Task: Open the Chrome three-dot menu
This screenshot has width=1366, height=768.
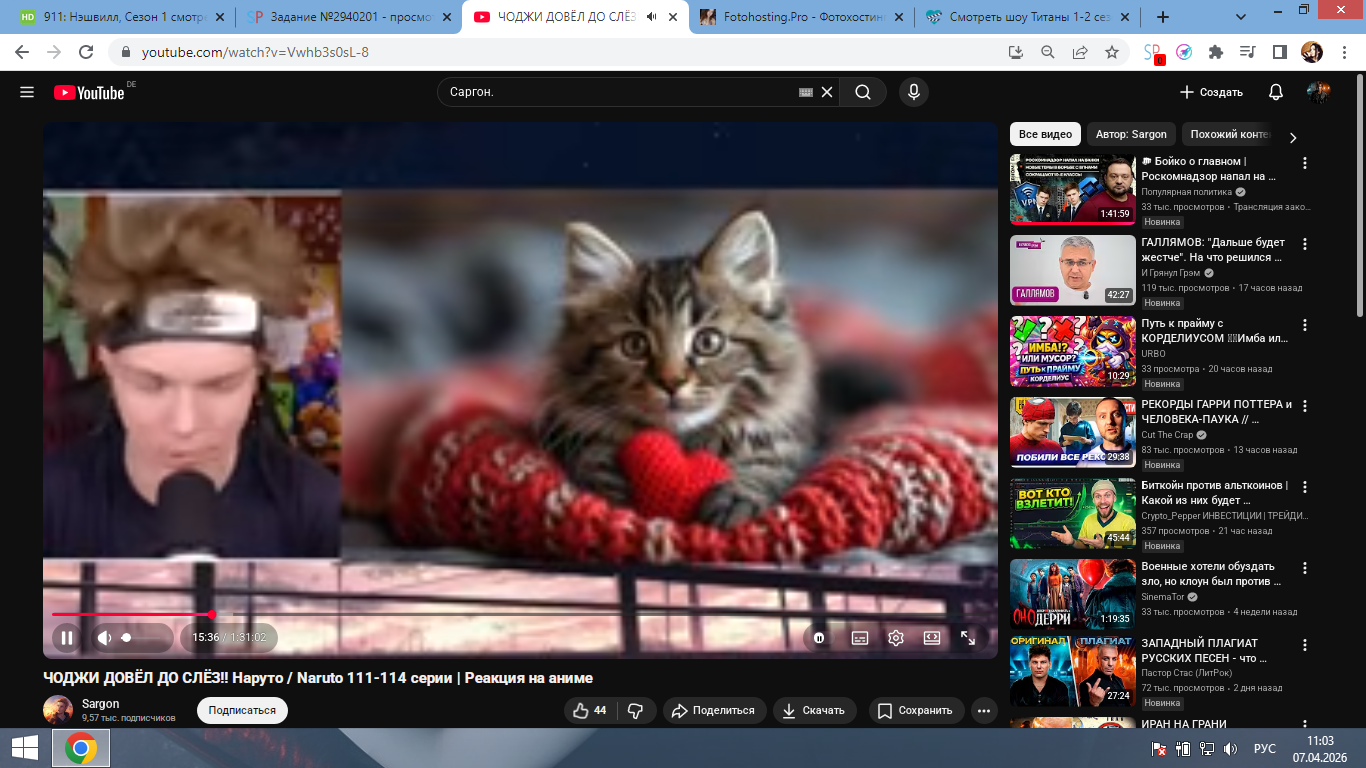Action: (1343, 52)
